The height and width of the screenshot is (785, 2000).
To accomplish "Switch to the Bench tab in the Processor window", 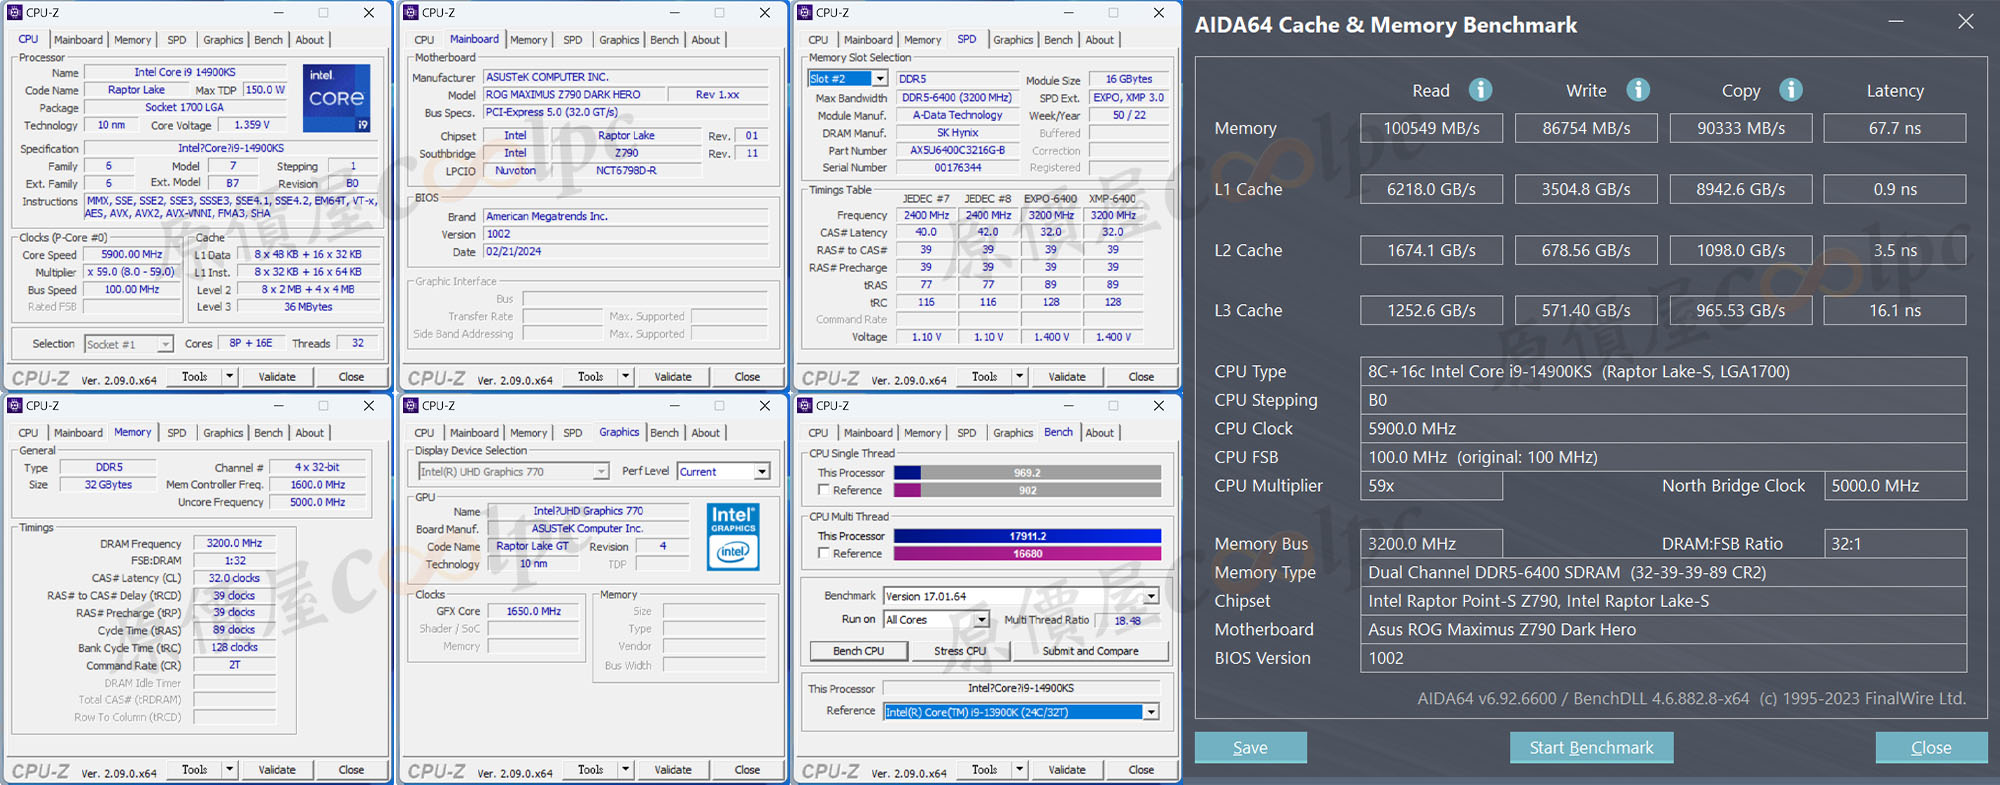I will 268,40.
